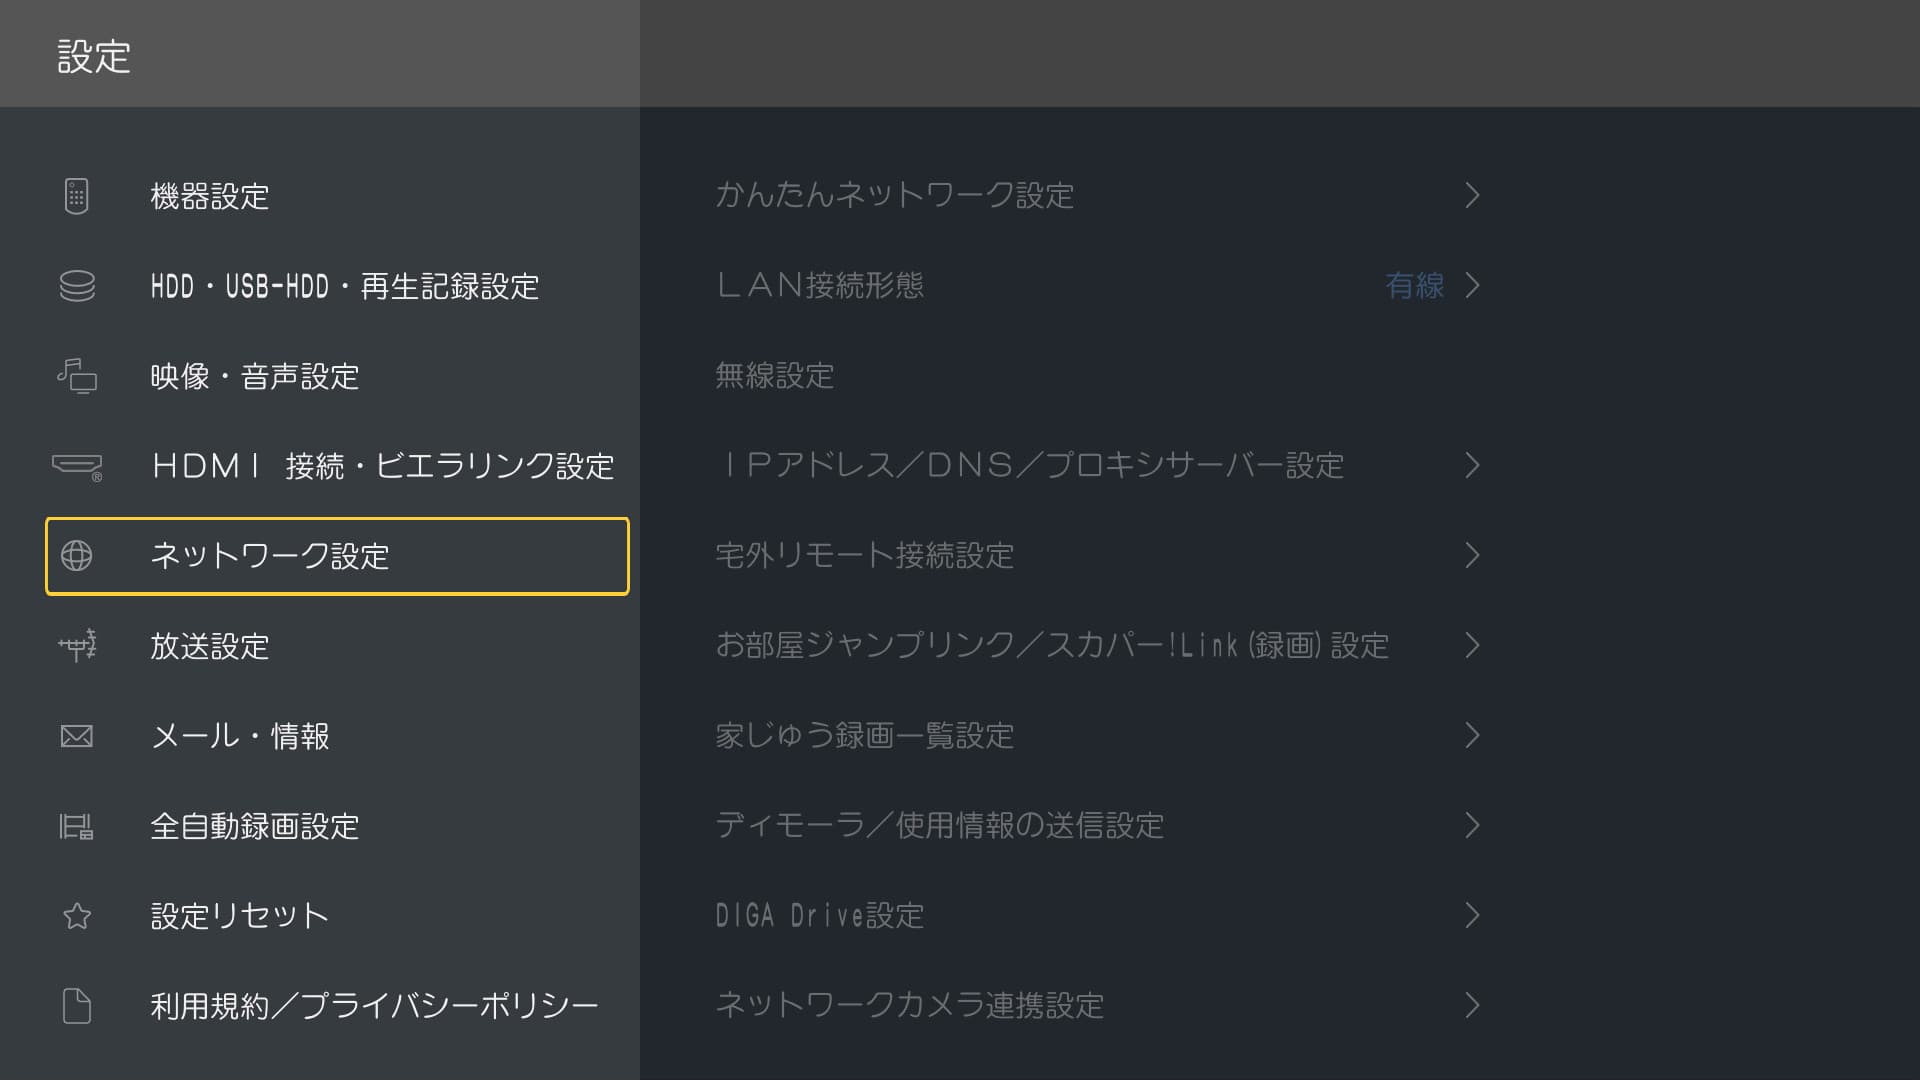This screenshot has height=1080, width=1920.
Task: Select HDMI 接続・ビエラリンク設定 in the sidebar
Action: pyautogui.click(x=383, y=466)
